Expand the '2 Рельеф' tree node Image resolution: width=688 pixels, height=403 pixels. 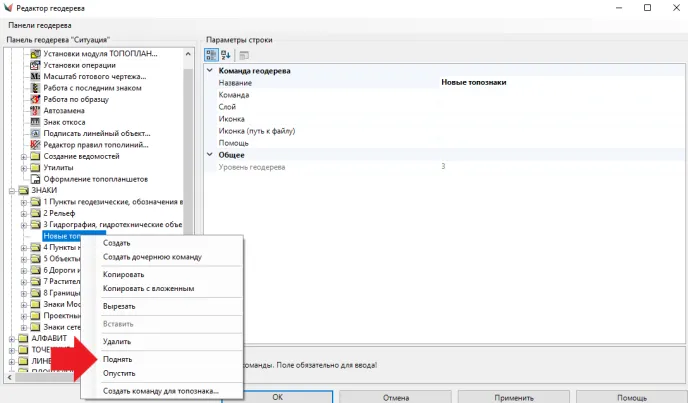tap(24, 213)
